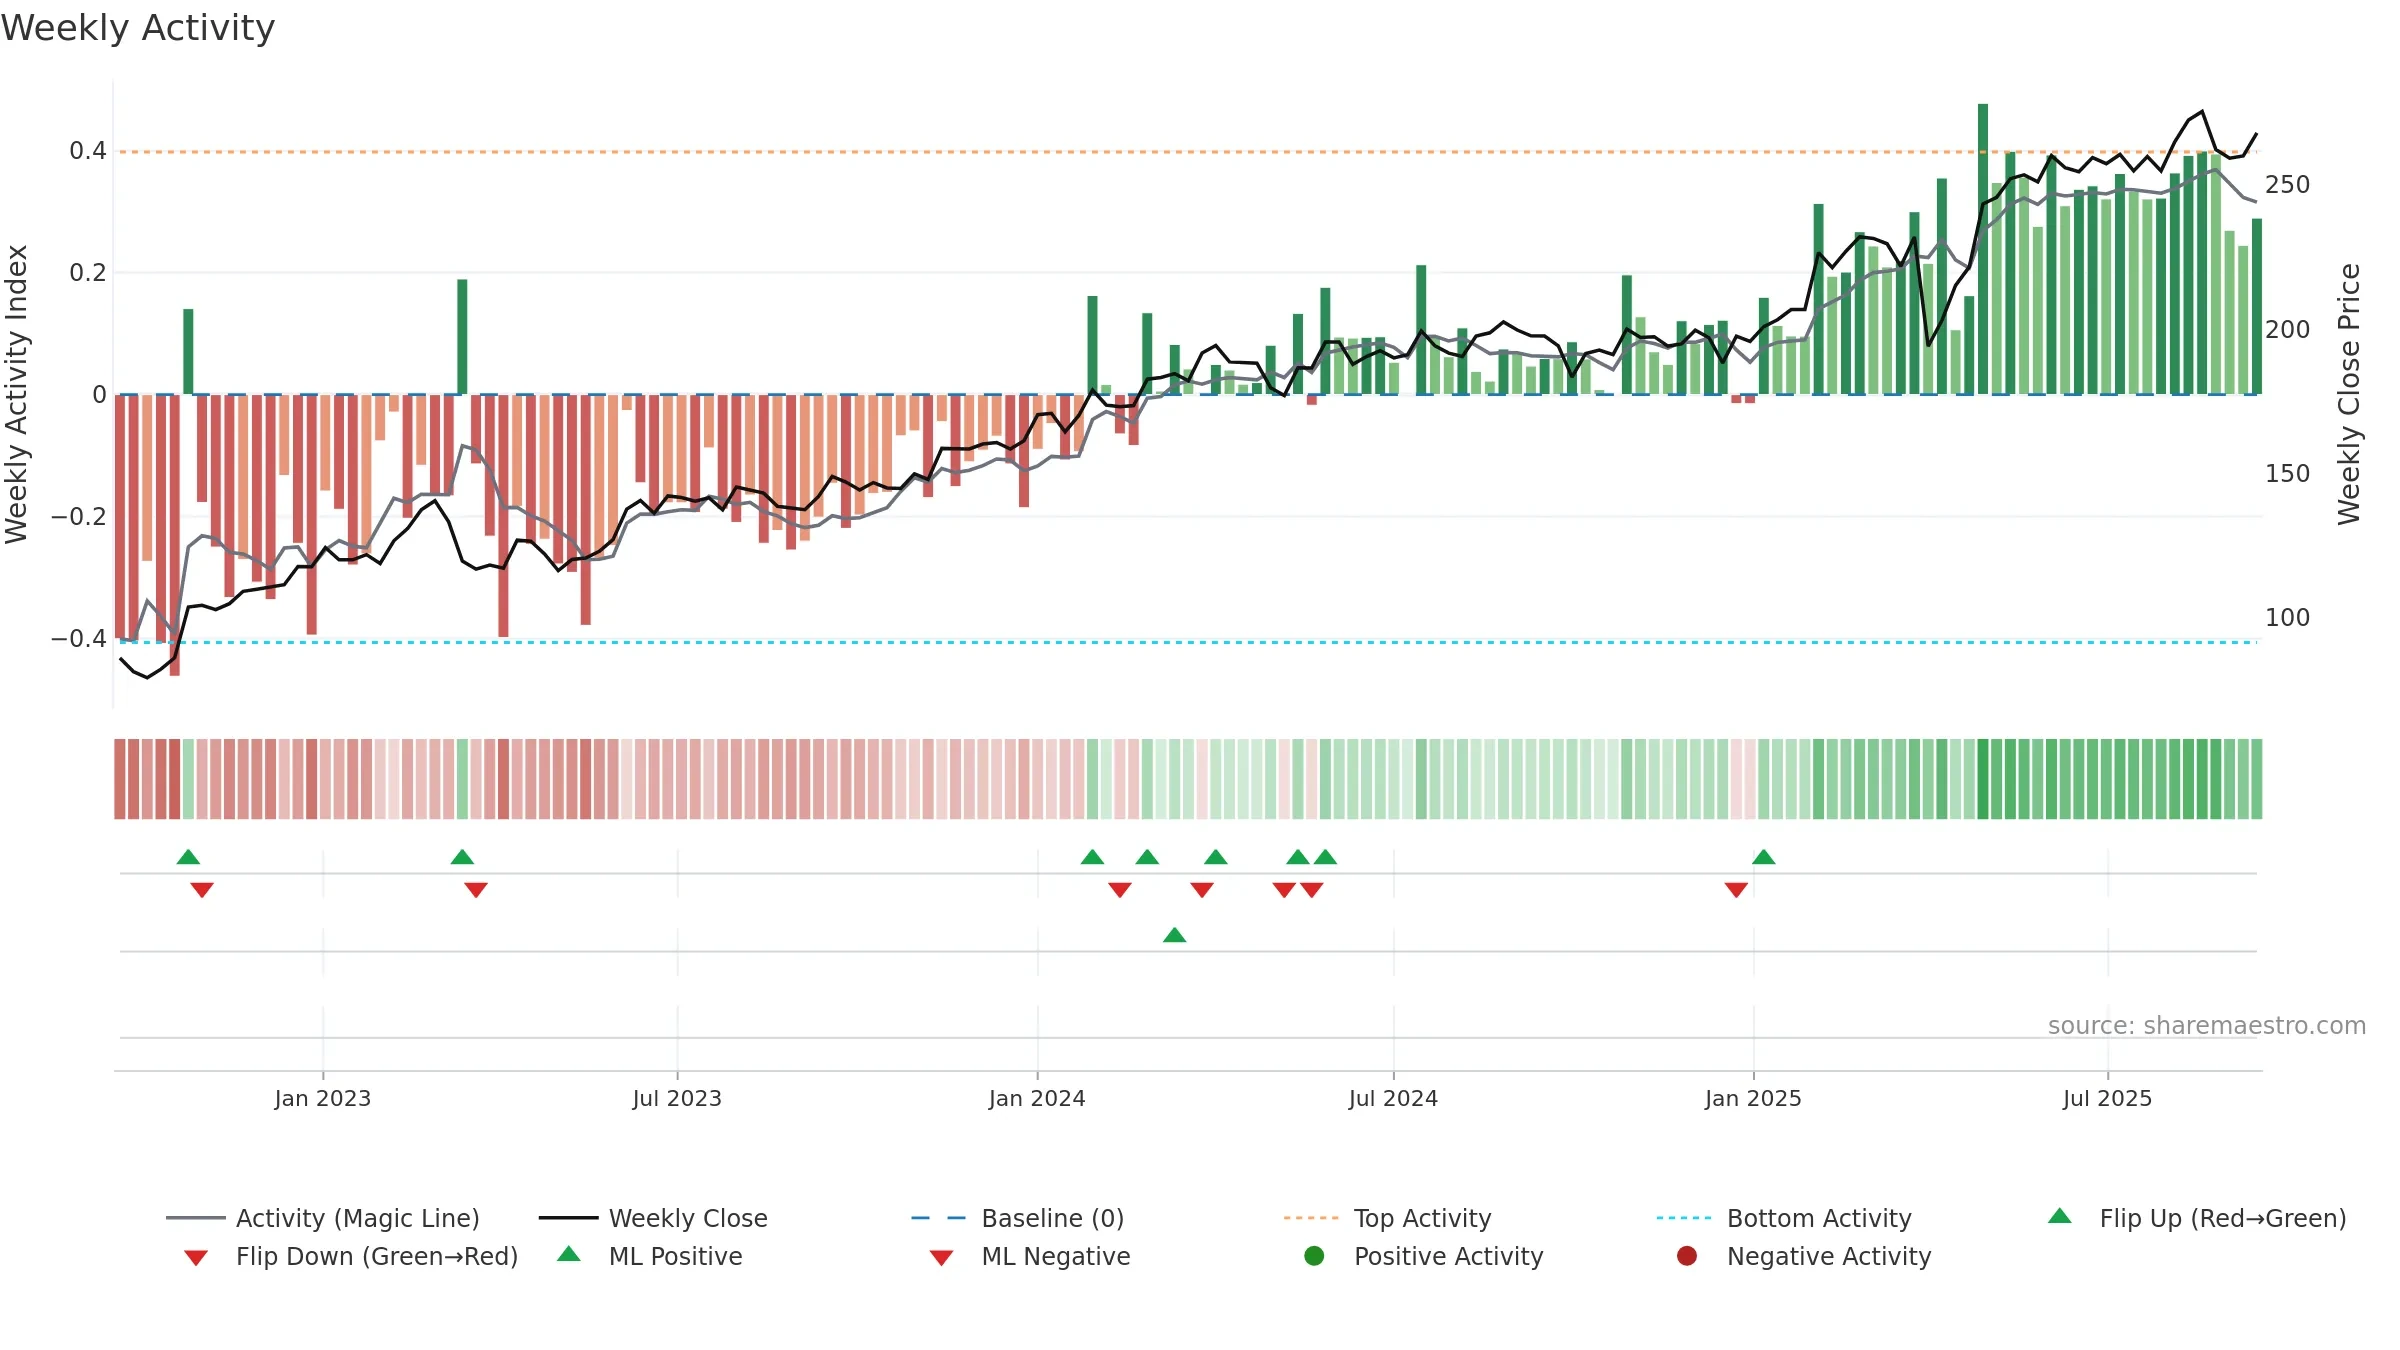Image resolution: width=2400 pixels, height=1350 pixels.
Task: Toggle Flip Up (Red→Green) legend entry
Action: coord(2197,1218)
